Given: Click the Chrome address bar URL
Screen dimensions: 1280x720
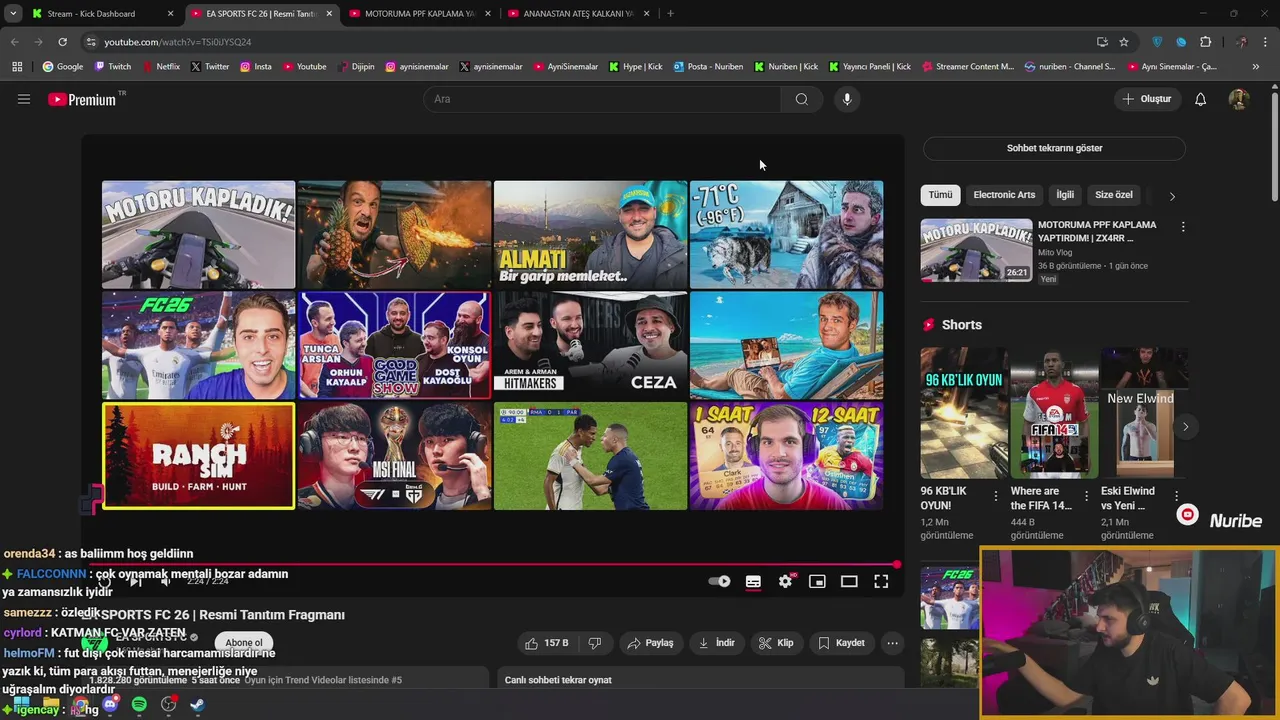Looking at the screenshot, I should 178,42.
